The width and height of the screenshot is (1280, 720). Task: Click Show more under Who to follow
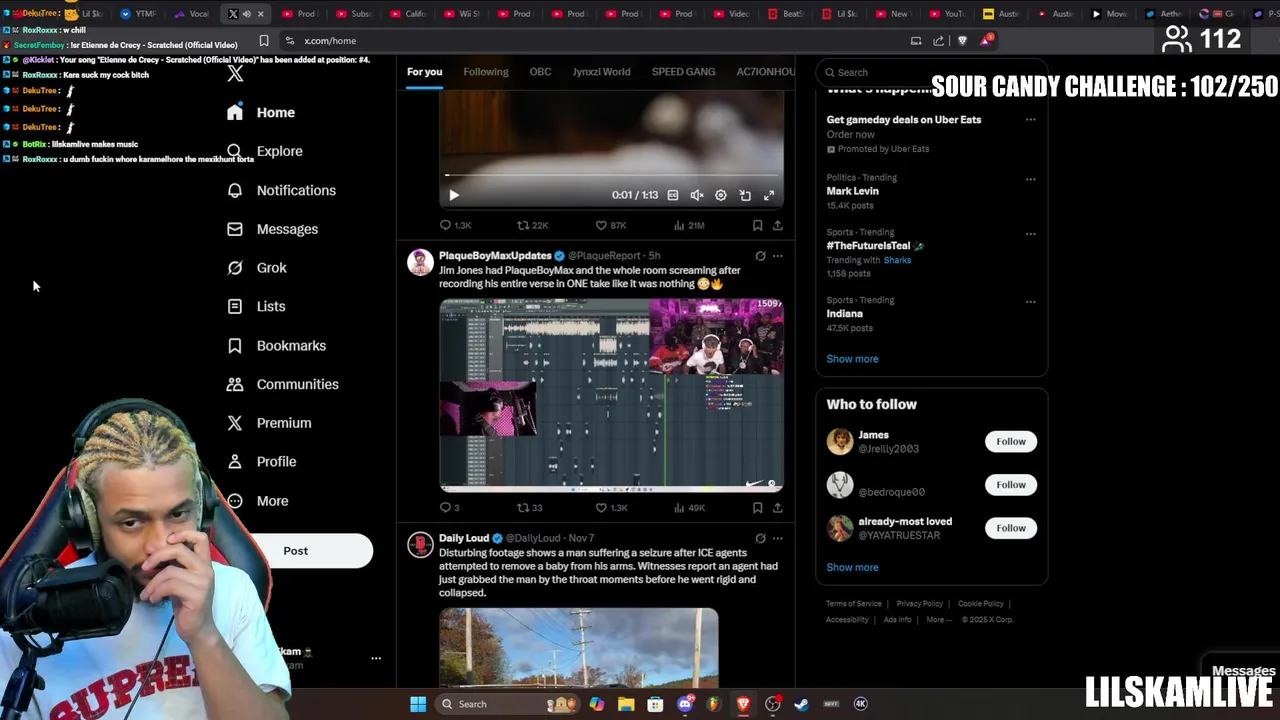(x=852, y=568)
